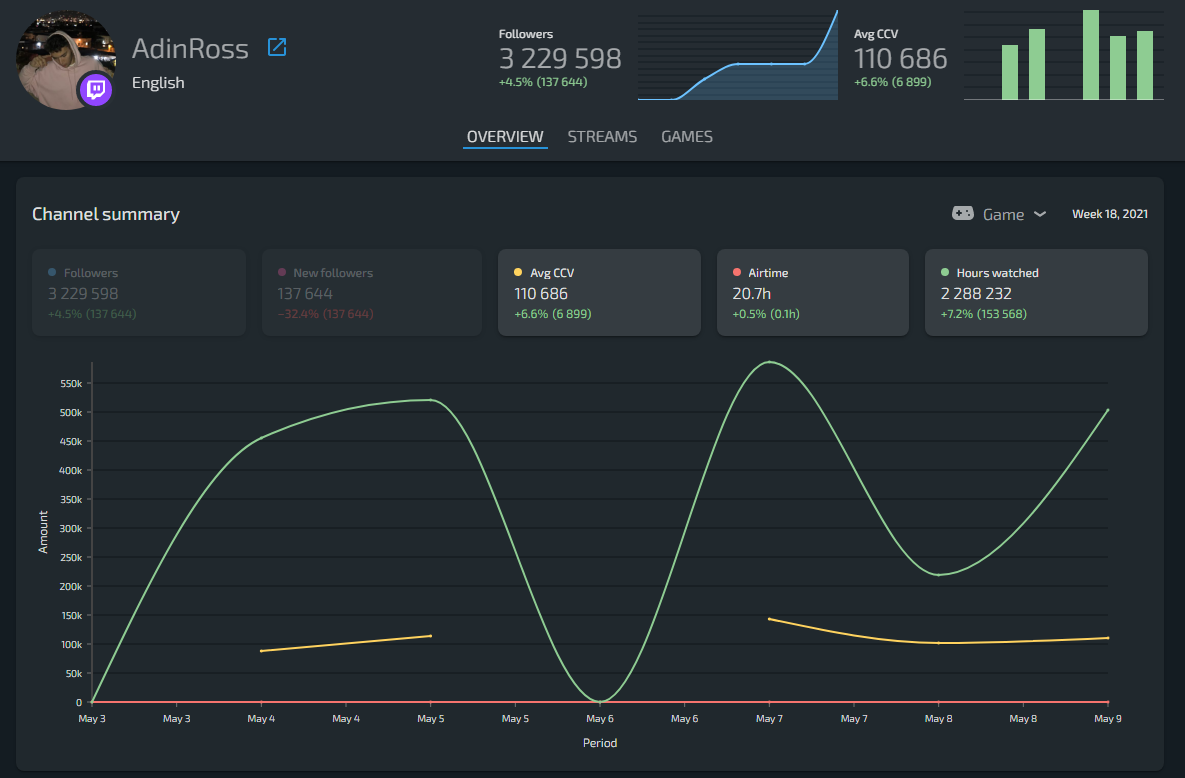Image resolution: width=1185 pixels, height=778 pixels.
Task: Click the +0.5% (0.1h) airtime change text
Action: coord(766,314)
